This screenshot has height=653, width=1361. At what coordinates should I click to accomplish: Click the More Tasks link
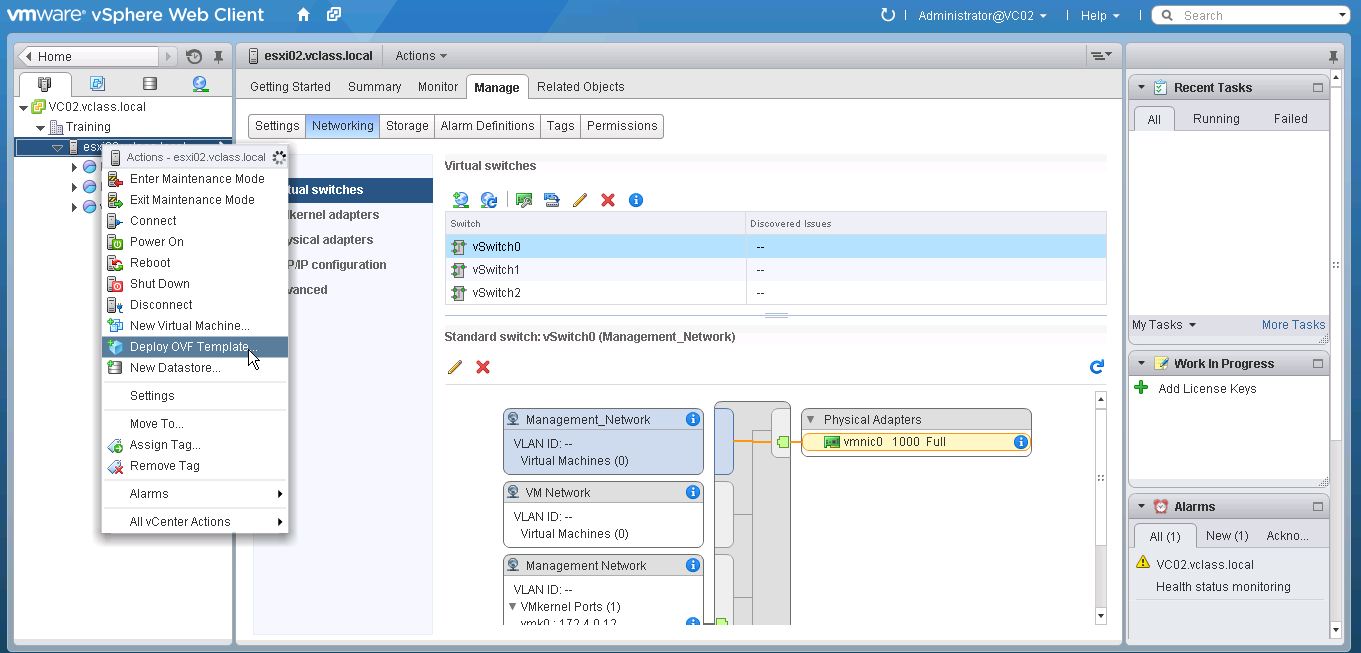point(1293,325)
